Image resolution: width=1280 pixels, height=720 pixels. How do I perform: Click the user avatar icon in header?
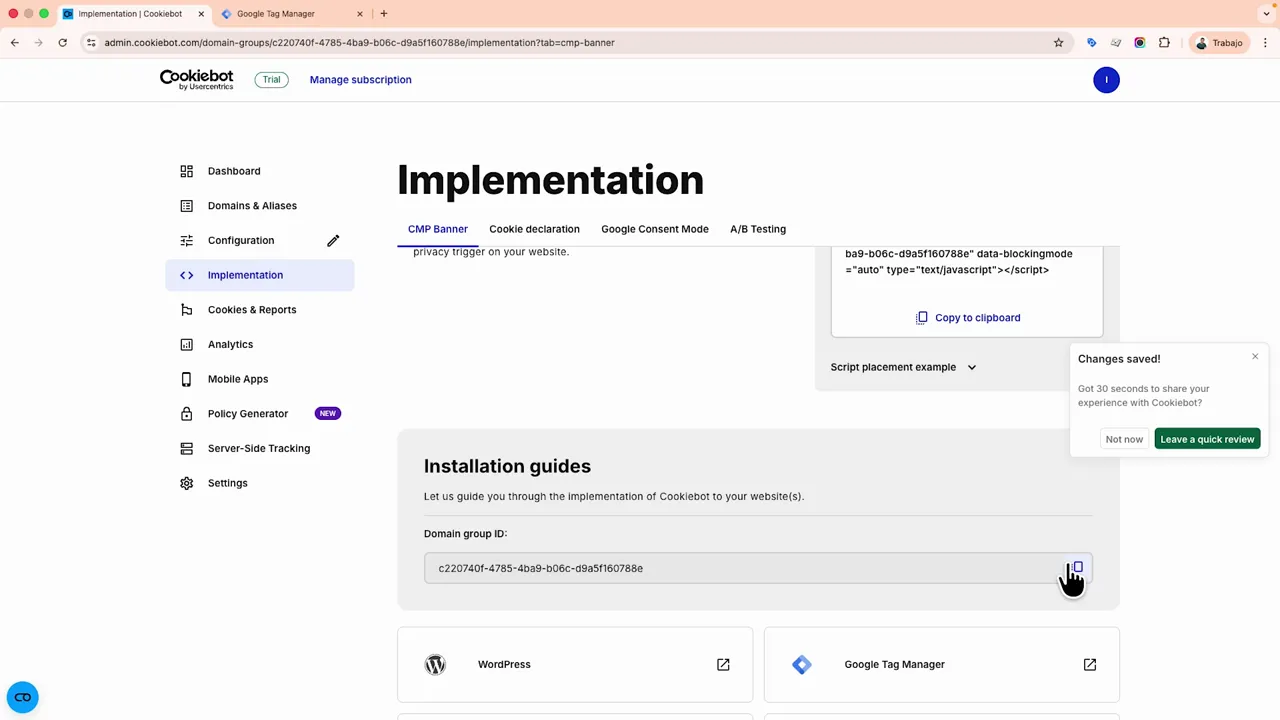point(1106,80)
